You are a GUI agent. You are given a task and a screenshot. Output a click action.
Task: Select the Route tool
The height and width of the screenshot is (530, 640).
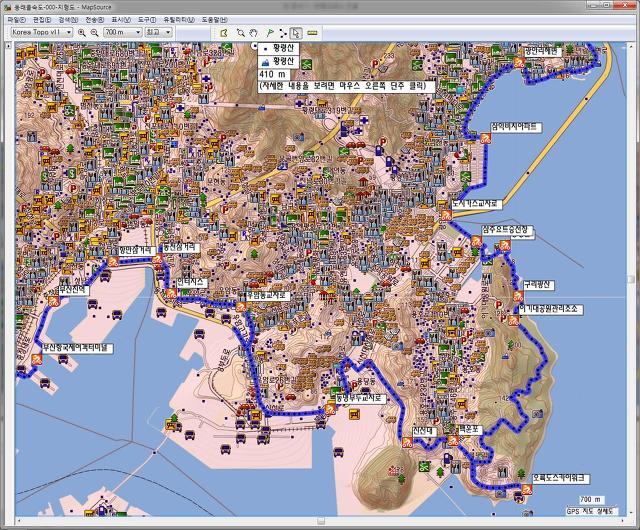[x=283, y=33]
